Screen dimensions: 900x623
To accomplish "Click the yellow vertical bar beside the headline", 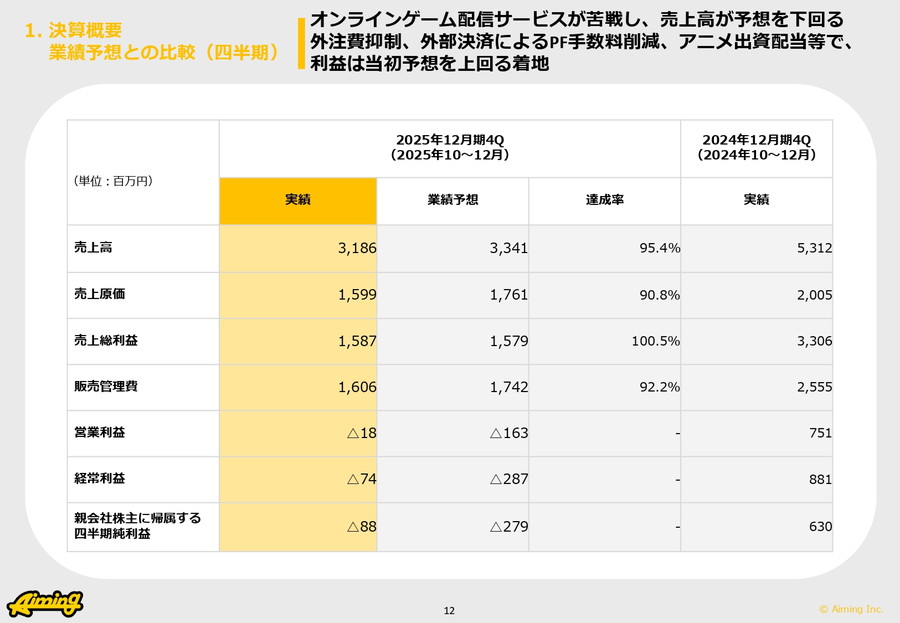I will (x=301, y=45).
